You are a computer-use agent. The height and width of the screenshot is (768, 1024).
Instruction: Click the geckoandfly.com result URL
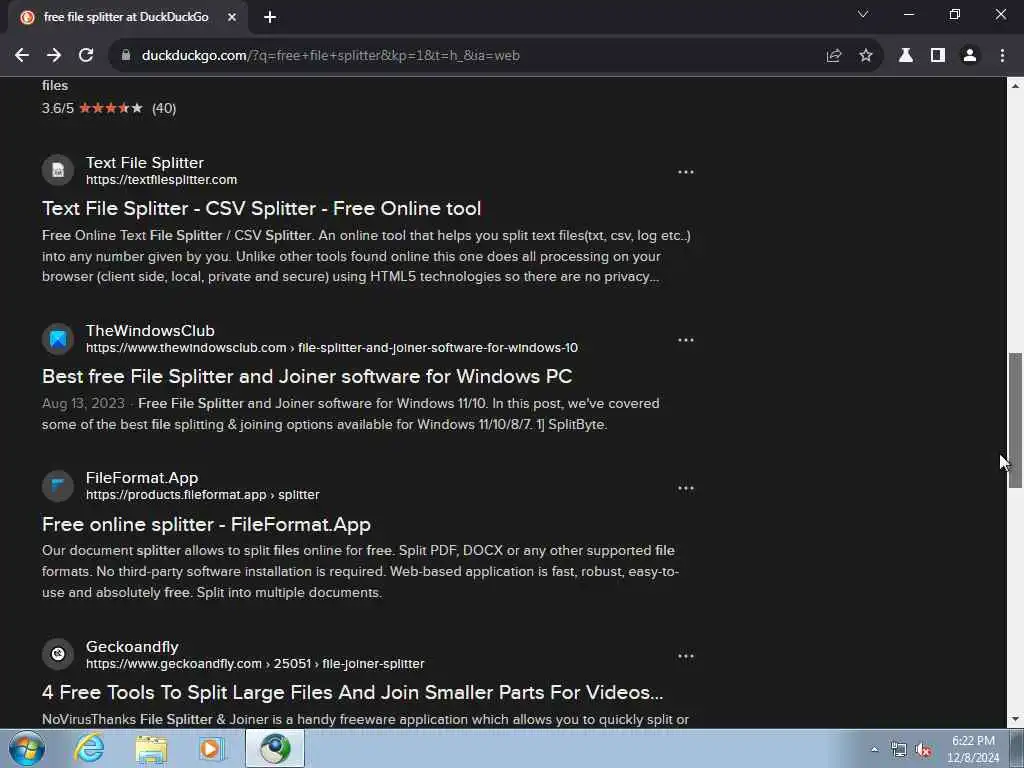tap(255, 664)
